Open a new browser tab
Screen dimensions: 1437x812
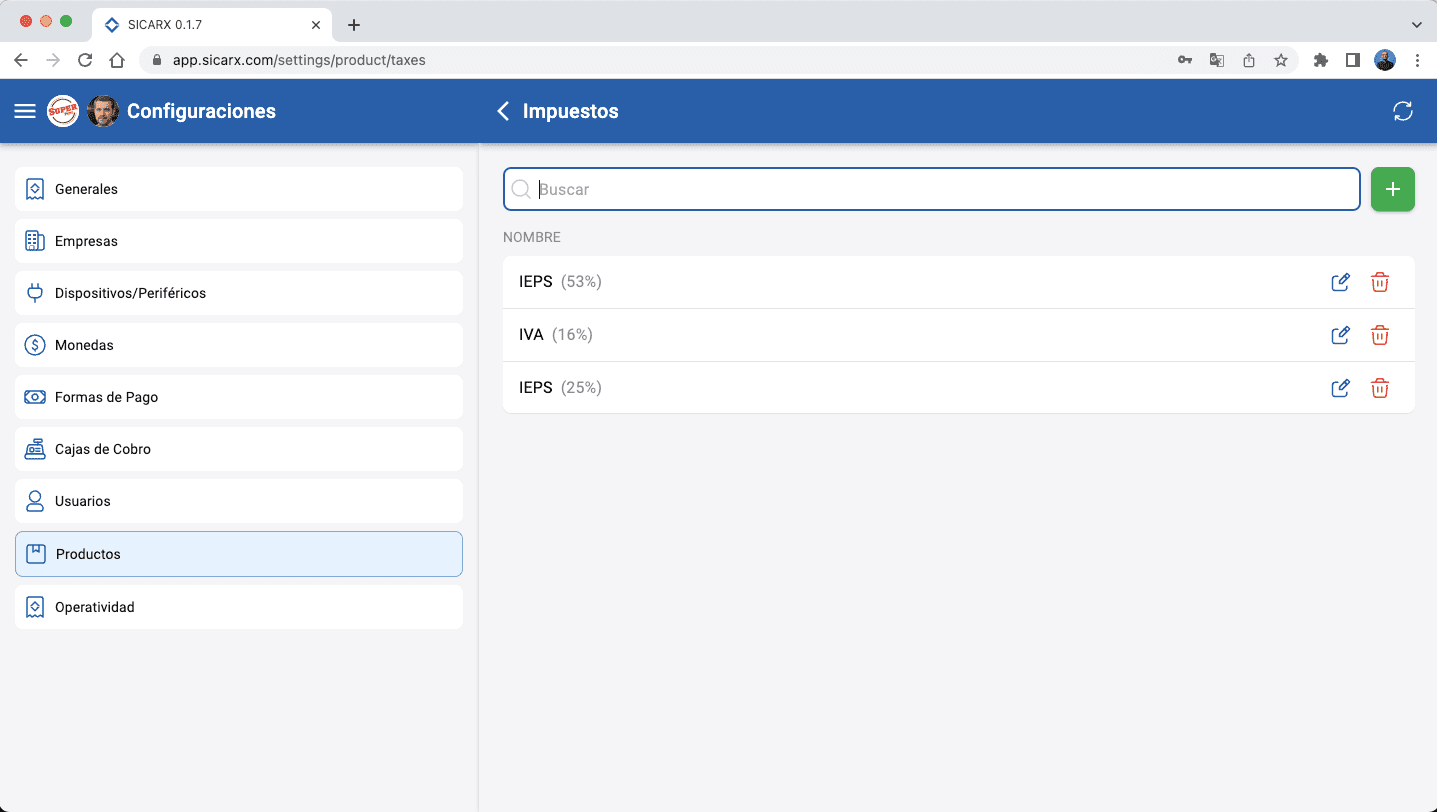(353, 25)
